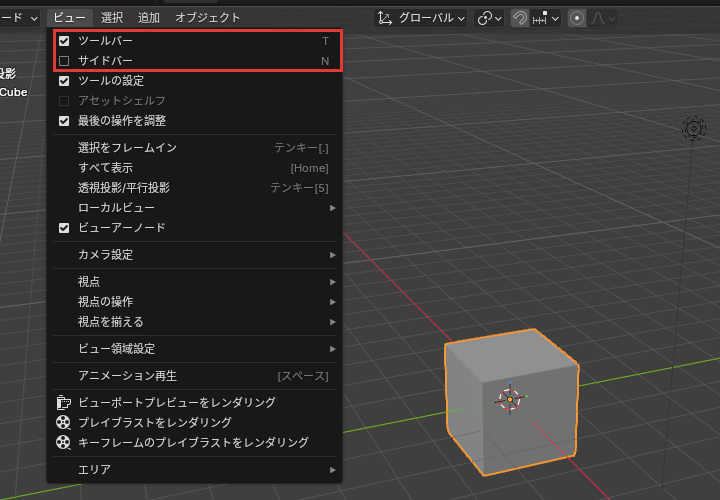Open the 選択 menu
The width and height of the screenshot is (720, 500).
tap(112, 18)
